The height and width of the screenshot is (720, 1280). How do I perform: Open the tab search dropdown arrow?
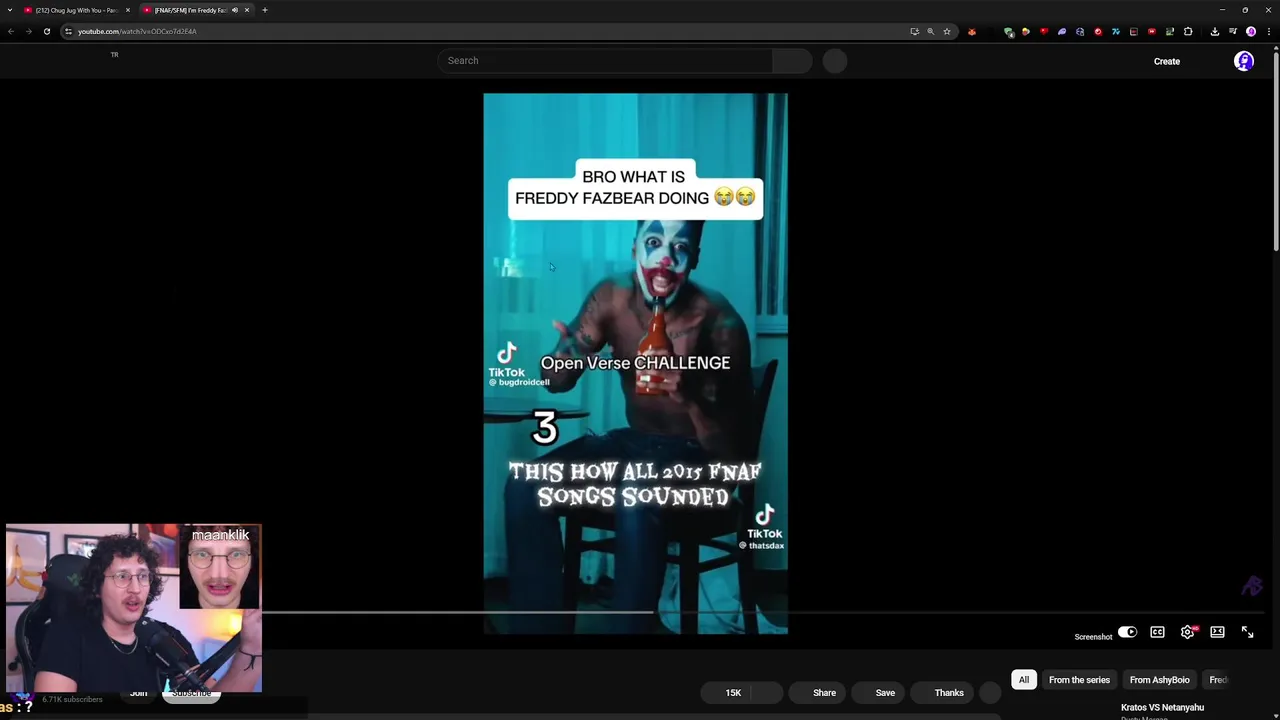pos(8,10)
